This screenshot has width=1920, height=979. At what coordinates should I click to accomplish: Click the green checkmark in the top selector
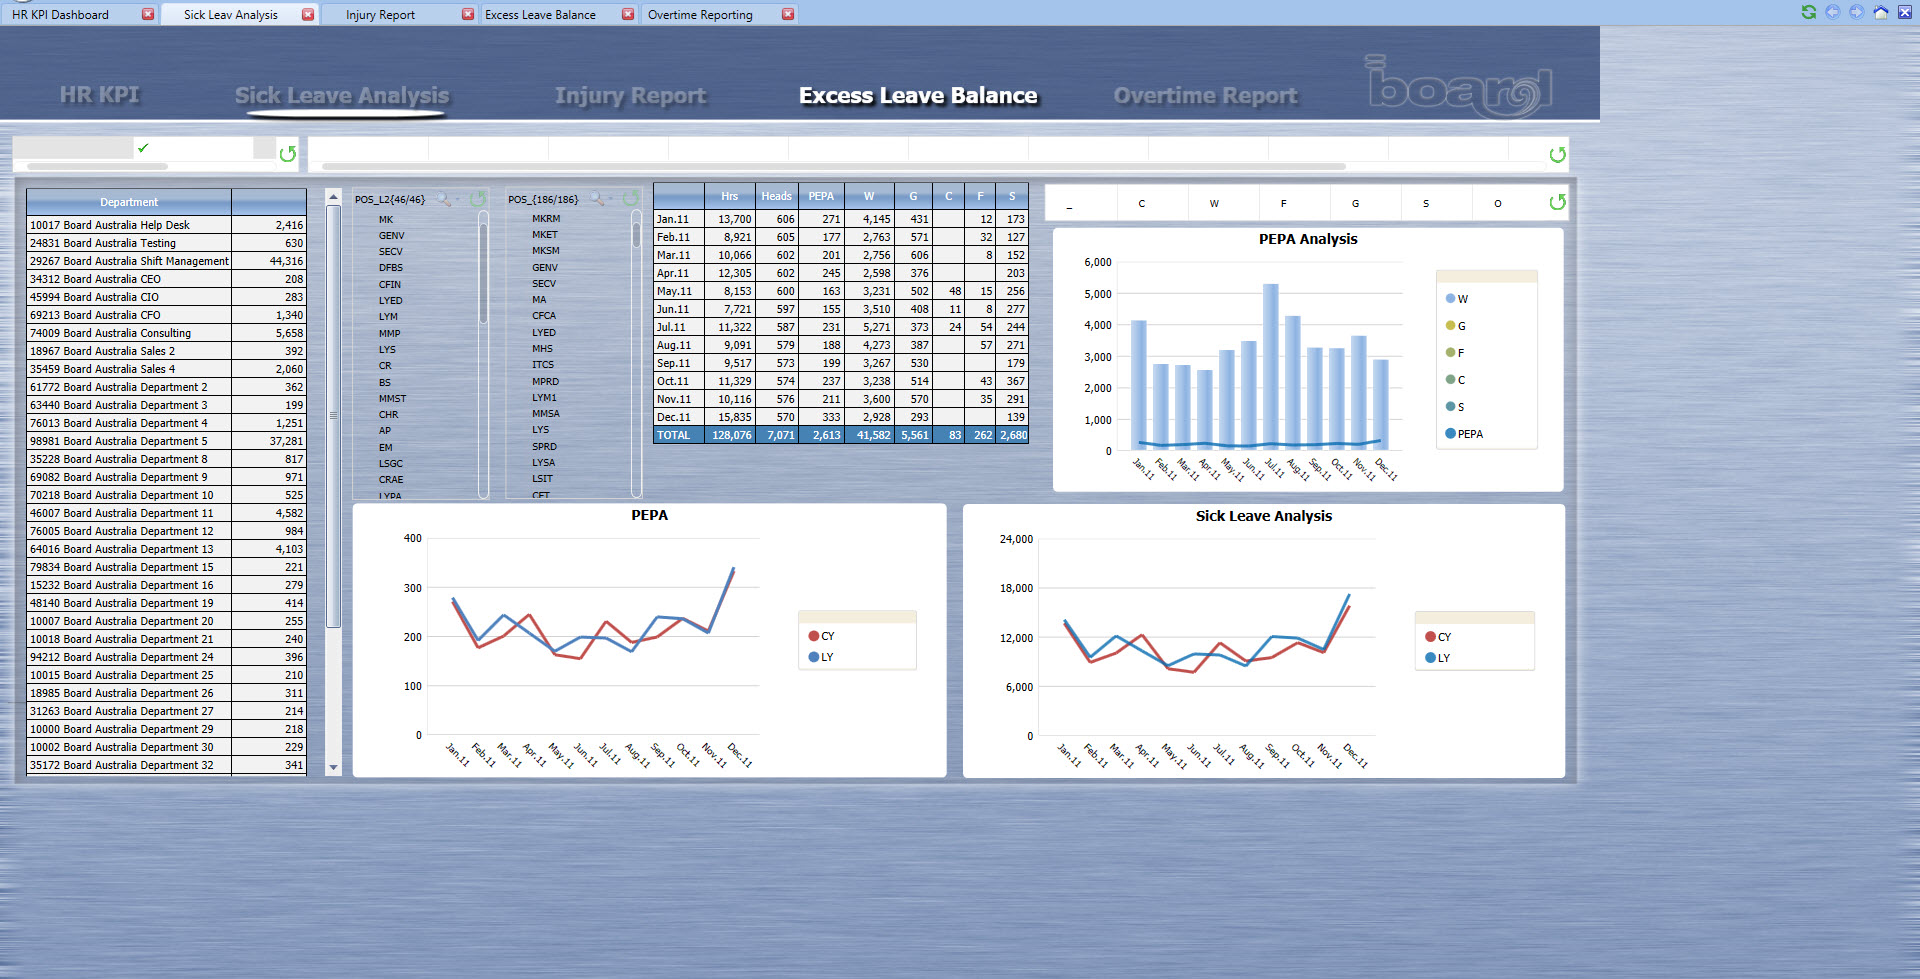pyautogui.click(x=143, y=148)
